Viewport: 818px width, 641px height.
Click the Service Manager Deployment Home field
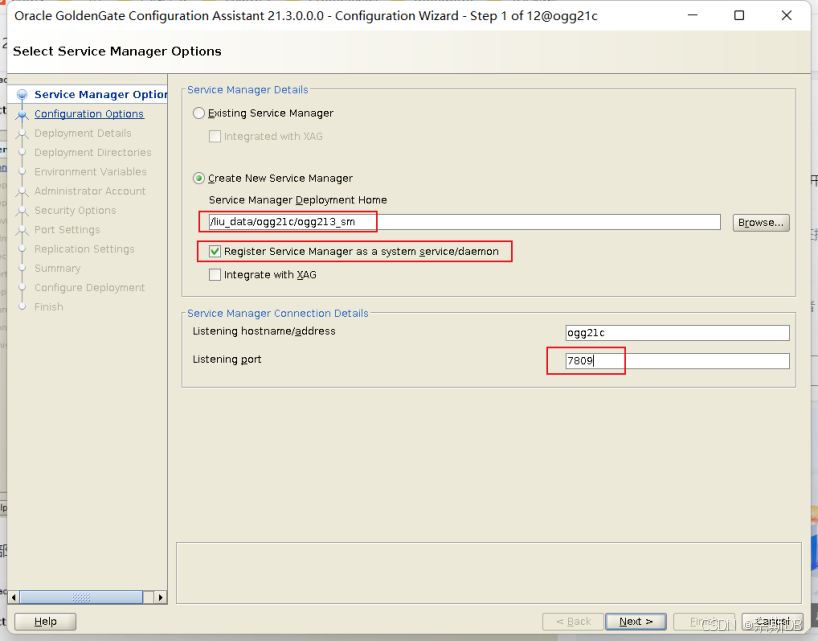[x=464, y=222]
